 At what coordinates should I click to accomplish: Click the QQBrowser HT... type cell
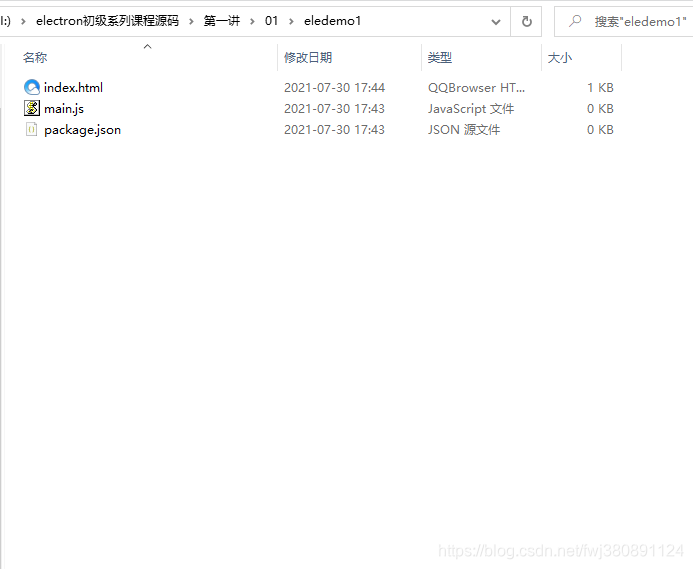[x=476, y=88]
